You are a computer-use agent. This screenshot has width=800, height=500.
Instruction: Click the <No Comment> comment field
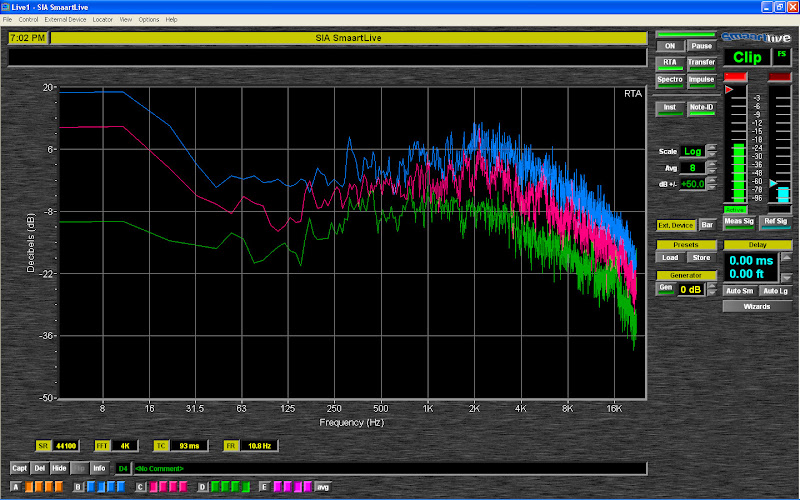pos(390,468)
